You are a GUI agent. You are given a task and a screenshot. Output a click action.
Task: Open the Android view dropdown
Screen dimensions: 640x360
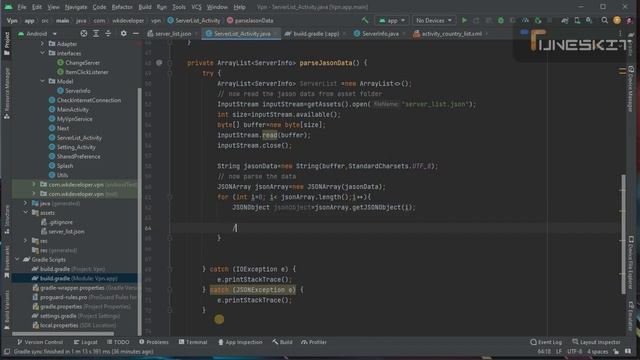tap(38, 33)
